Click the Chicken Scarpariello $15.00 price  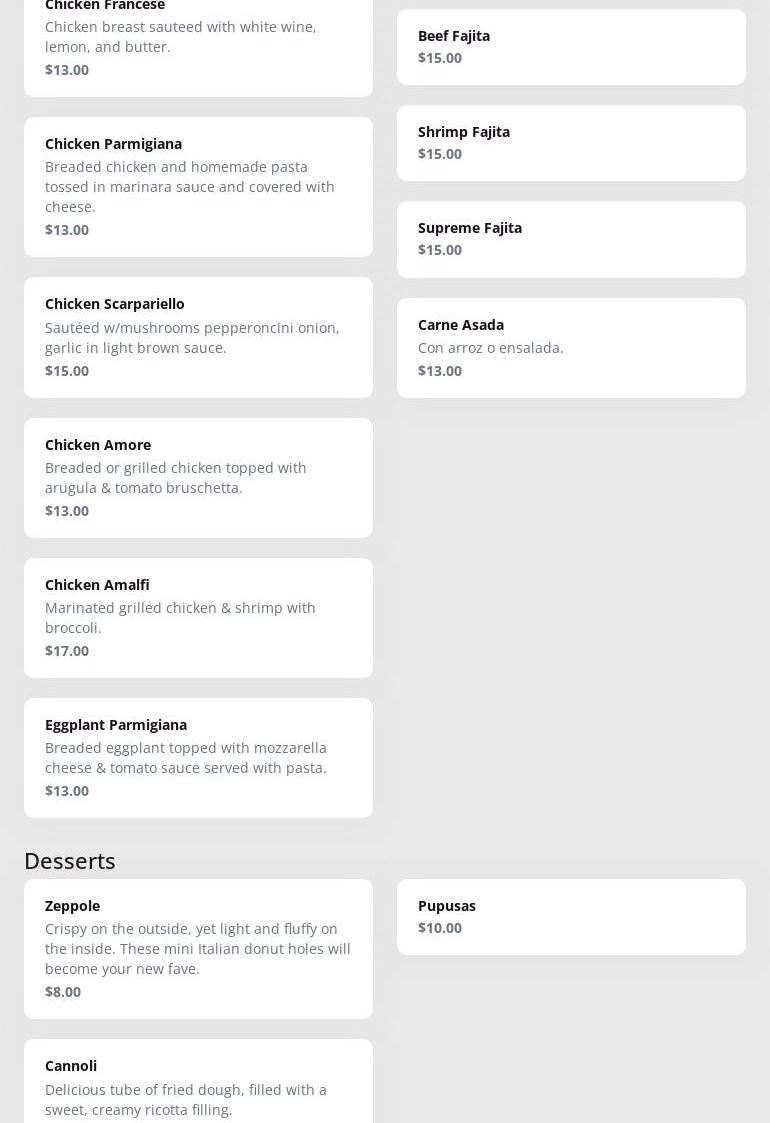67,371
